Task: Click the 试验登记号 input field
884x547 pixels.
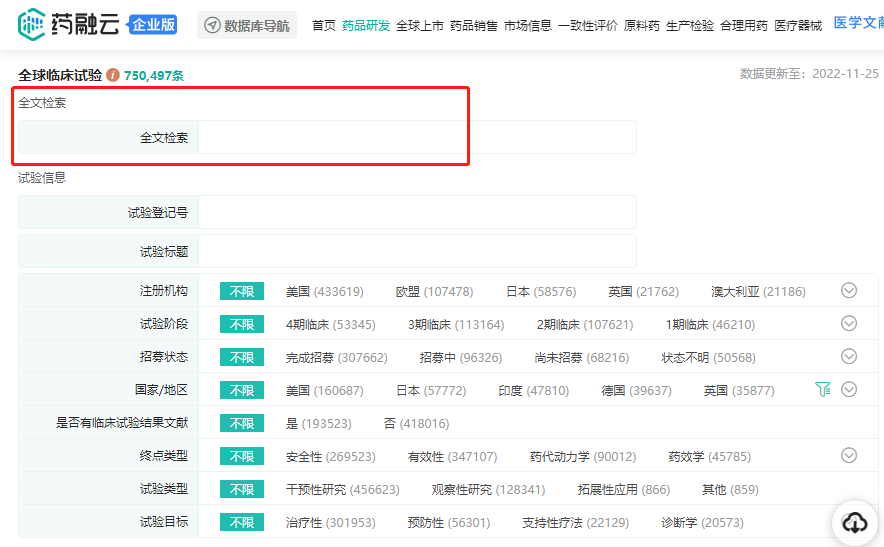Action: [x=417, y=212]
